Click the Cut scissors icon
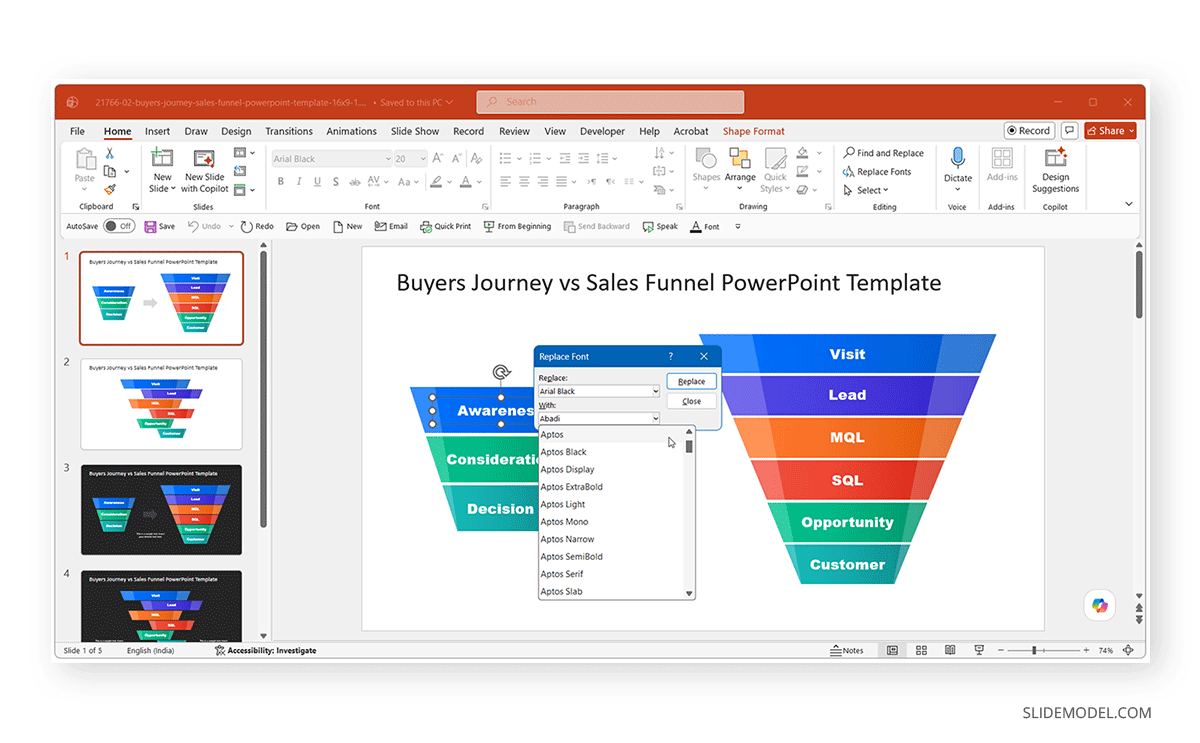This screenshot has width=1200, height=743. tap(110, 153)
